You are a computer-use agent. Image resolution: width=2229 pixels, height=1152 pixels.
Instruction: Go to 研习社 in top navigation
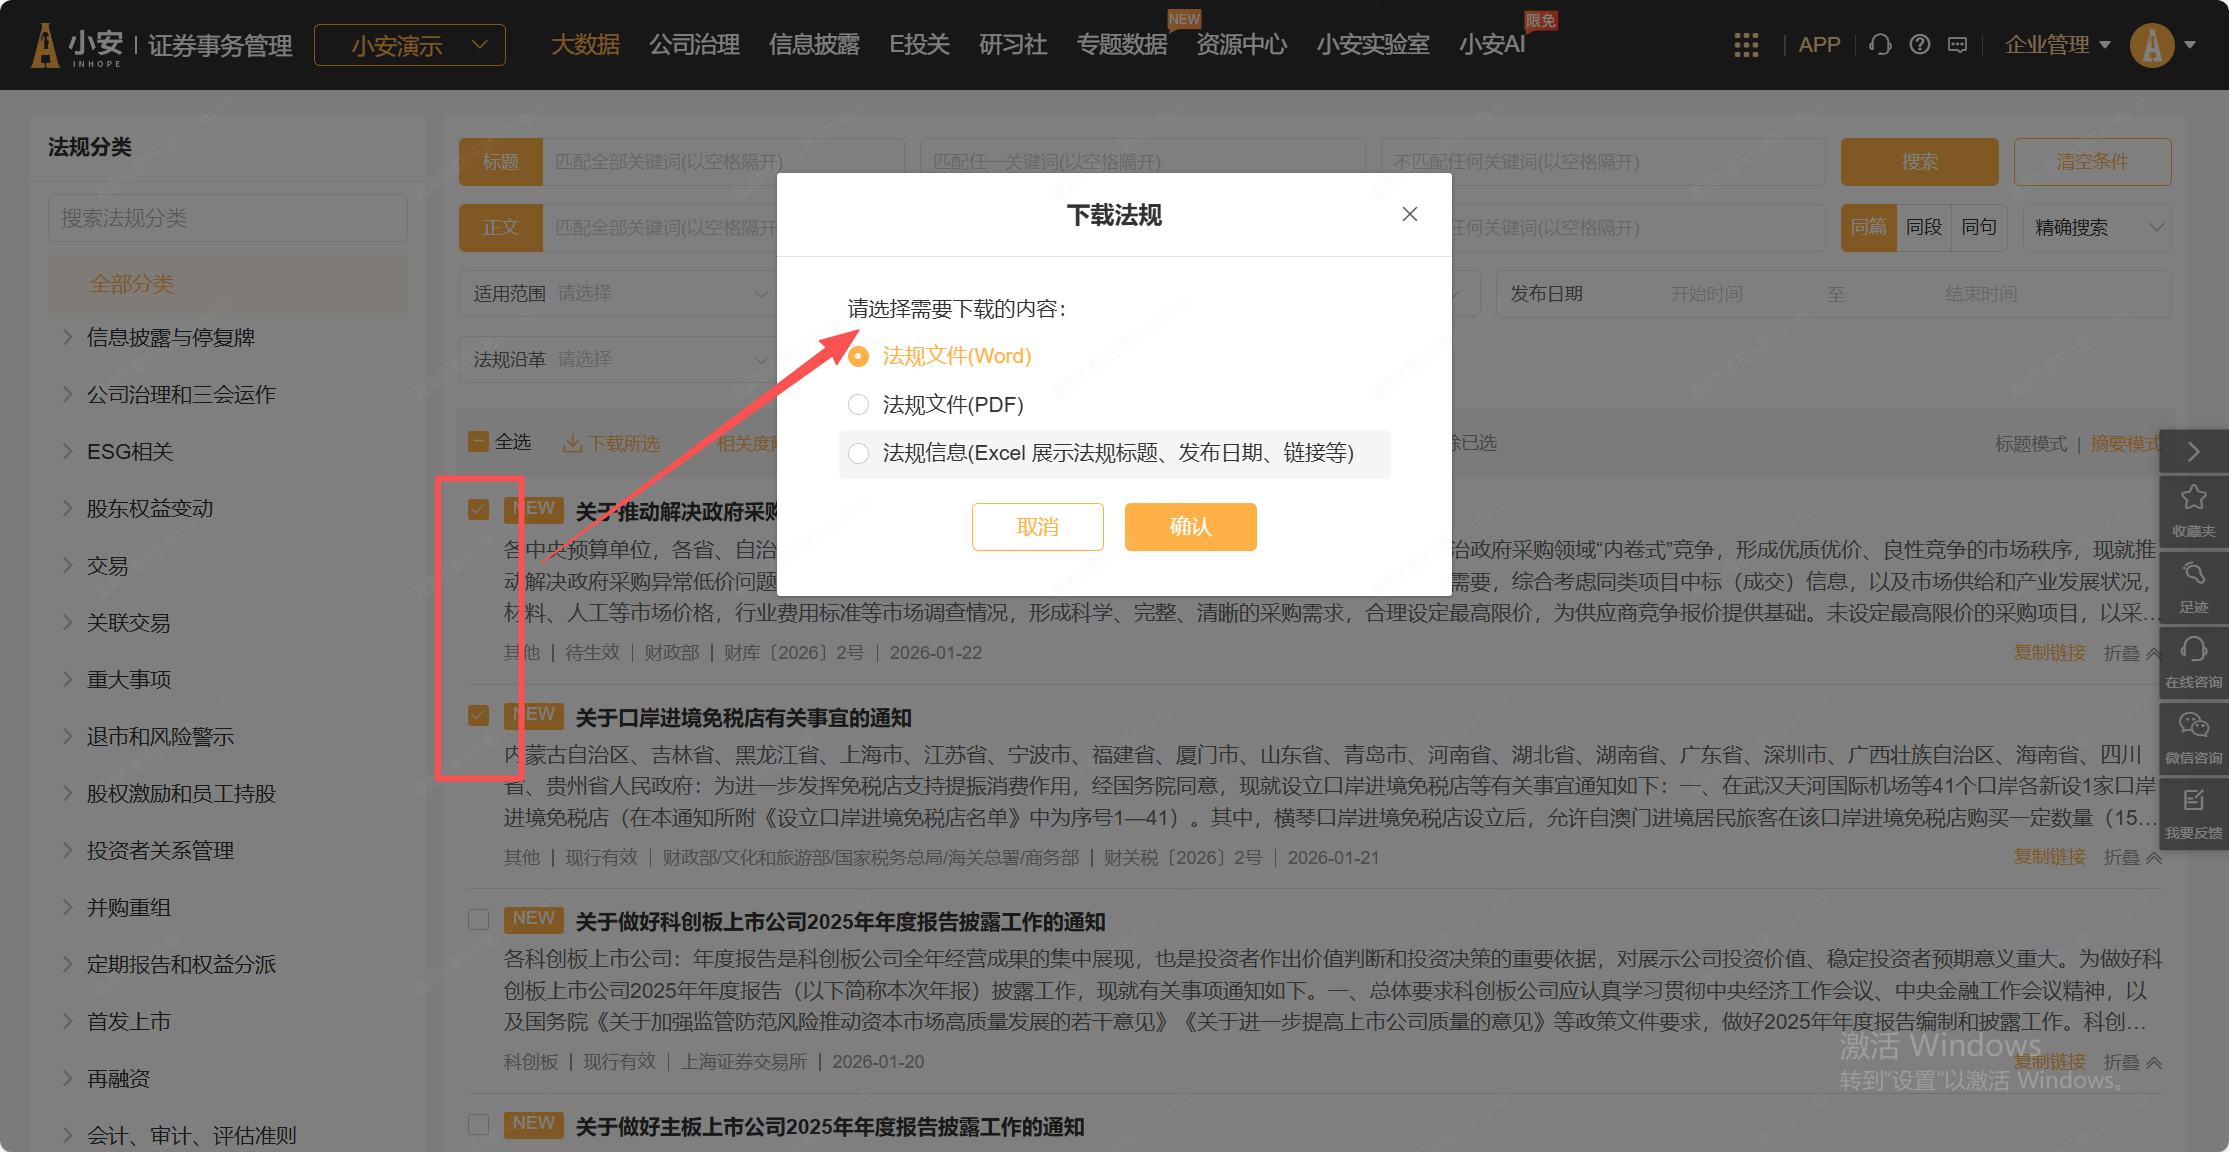click(1012, 45)
